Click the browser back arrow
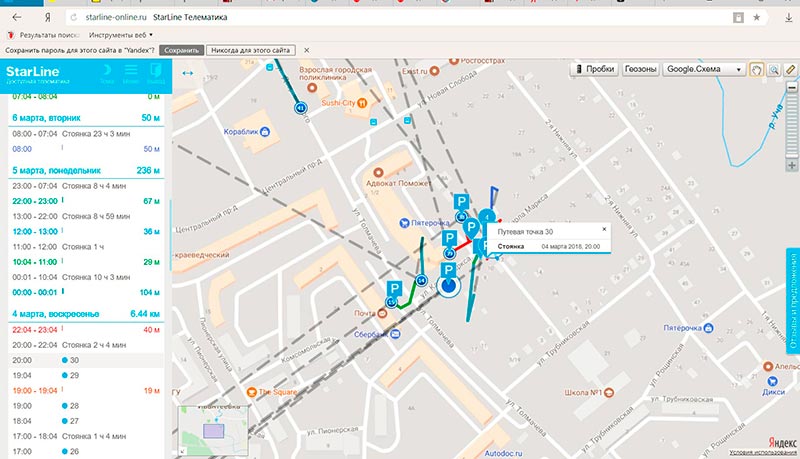The image size is (800, 459). [17, 17]
